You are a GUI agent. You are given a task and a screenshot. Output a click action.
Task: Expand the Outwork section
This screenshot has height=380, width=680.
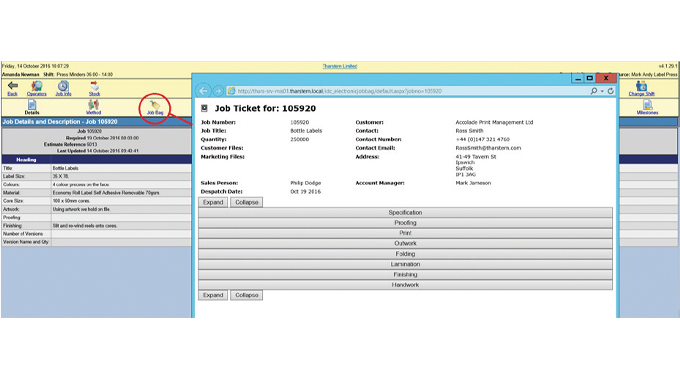pyautogui.click(x=405, y=243)
